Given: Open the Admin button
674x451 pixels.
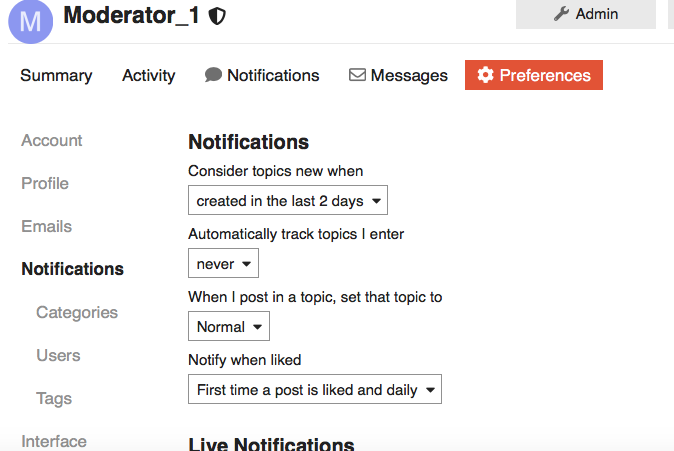Looking at the screenshot, I should [x=586, y=14].
